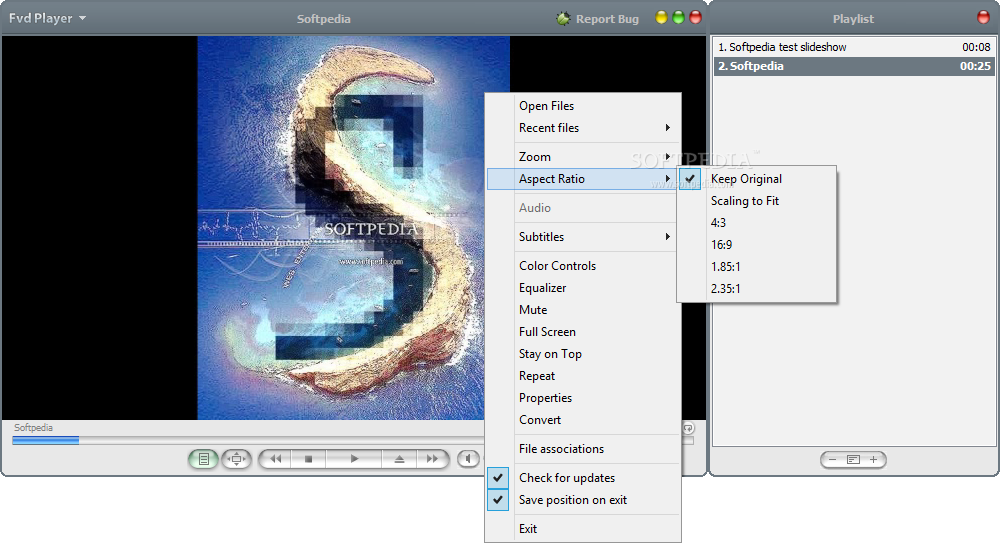Choose Convert in the context menu
This screenshot has height=543, width=1000.
583,420
